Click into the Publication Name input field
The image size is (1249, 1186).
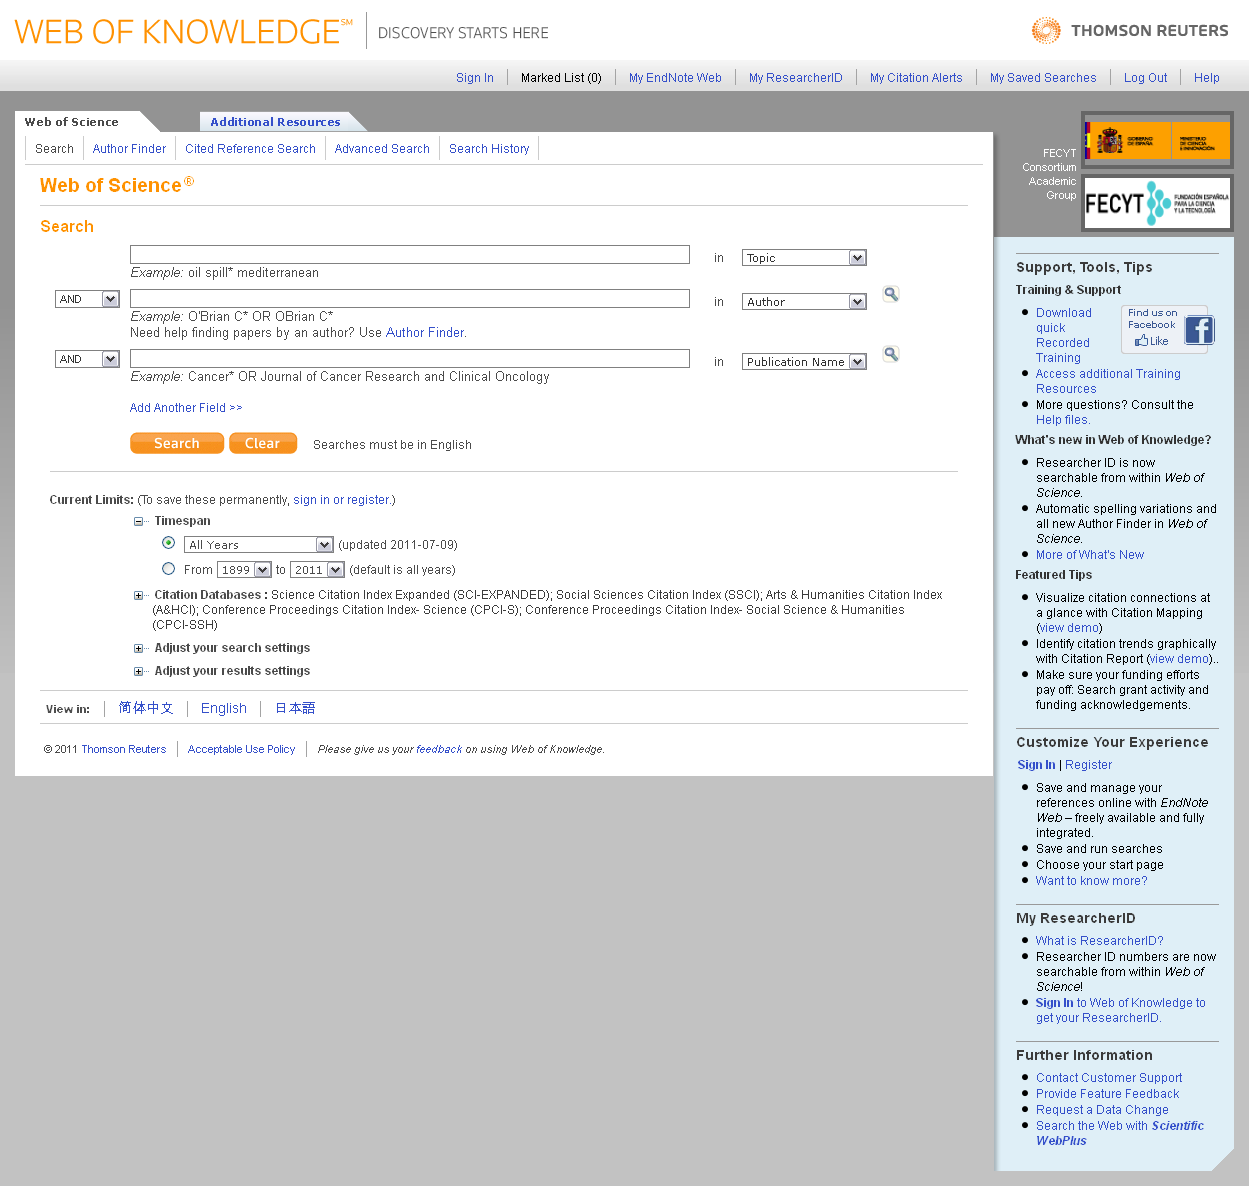coord(410,358)
